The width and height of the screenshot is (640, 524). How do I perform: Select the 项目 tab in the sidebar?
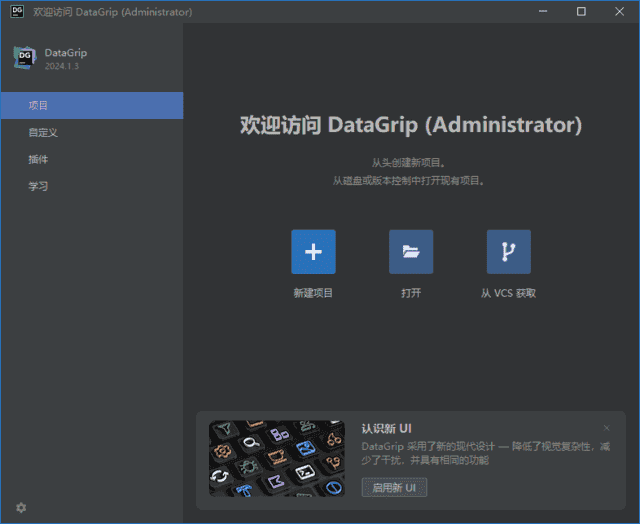(x=38, y=105)
